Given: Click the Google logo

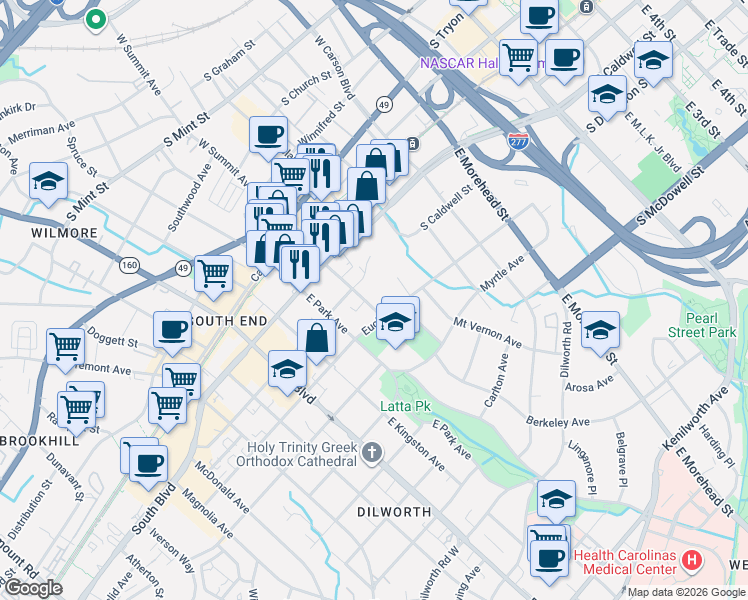Looking at the screenshot, I should (33, 589).
